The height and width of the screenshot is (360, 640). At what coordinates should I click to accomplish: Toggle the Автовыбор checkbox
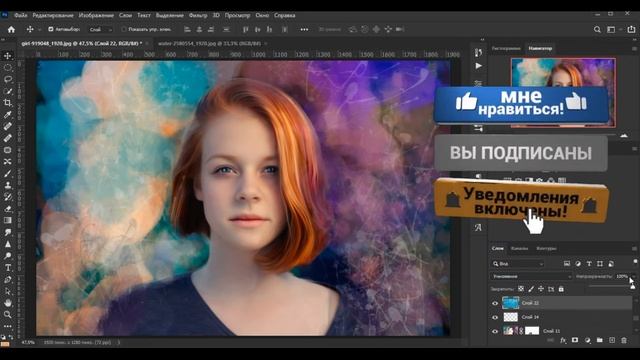[51, 29]
